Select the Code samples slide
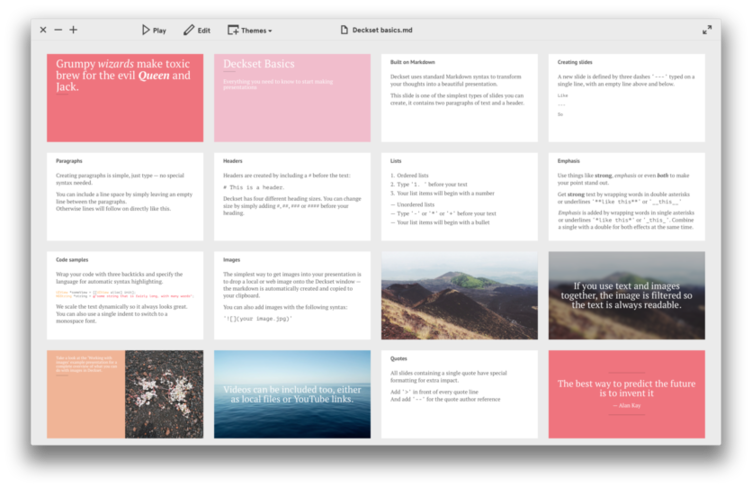Screen dimensions: 752x488 125,295
